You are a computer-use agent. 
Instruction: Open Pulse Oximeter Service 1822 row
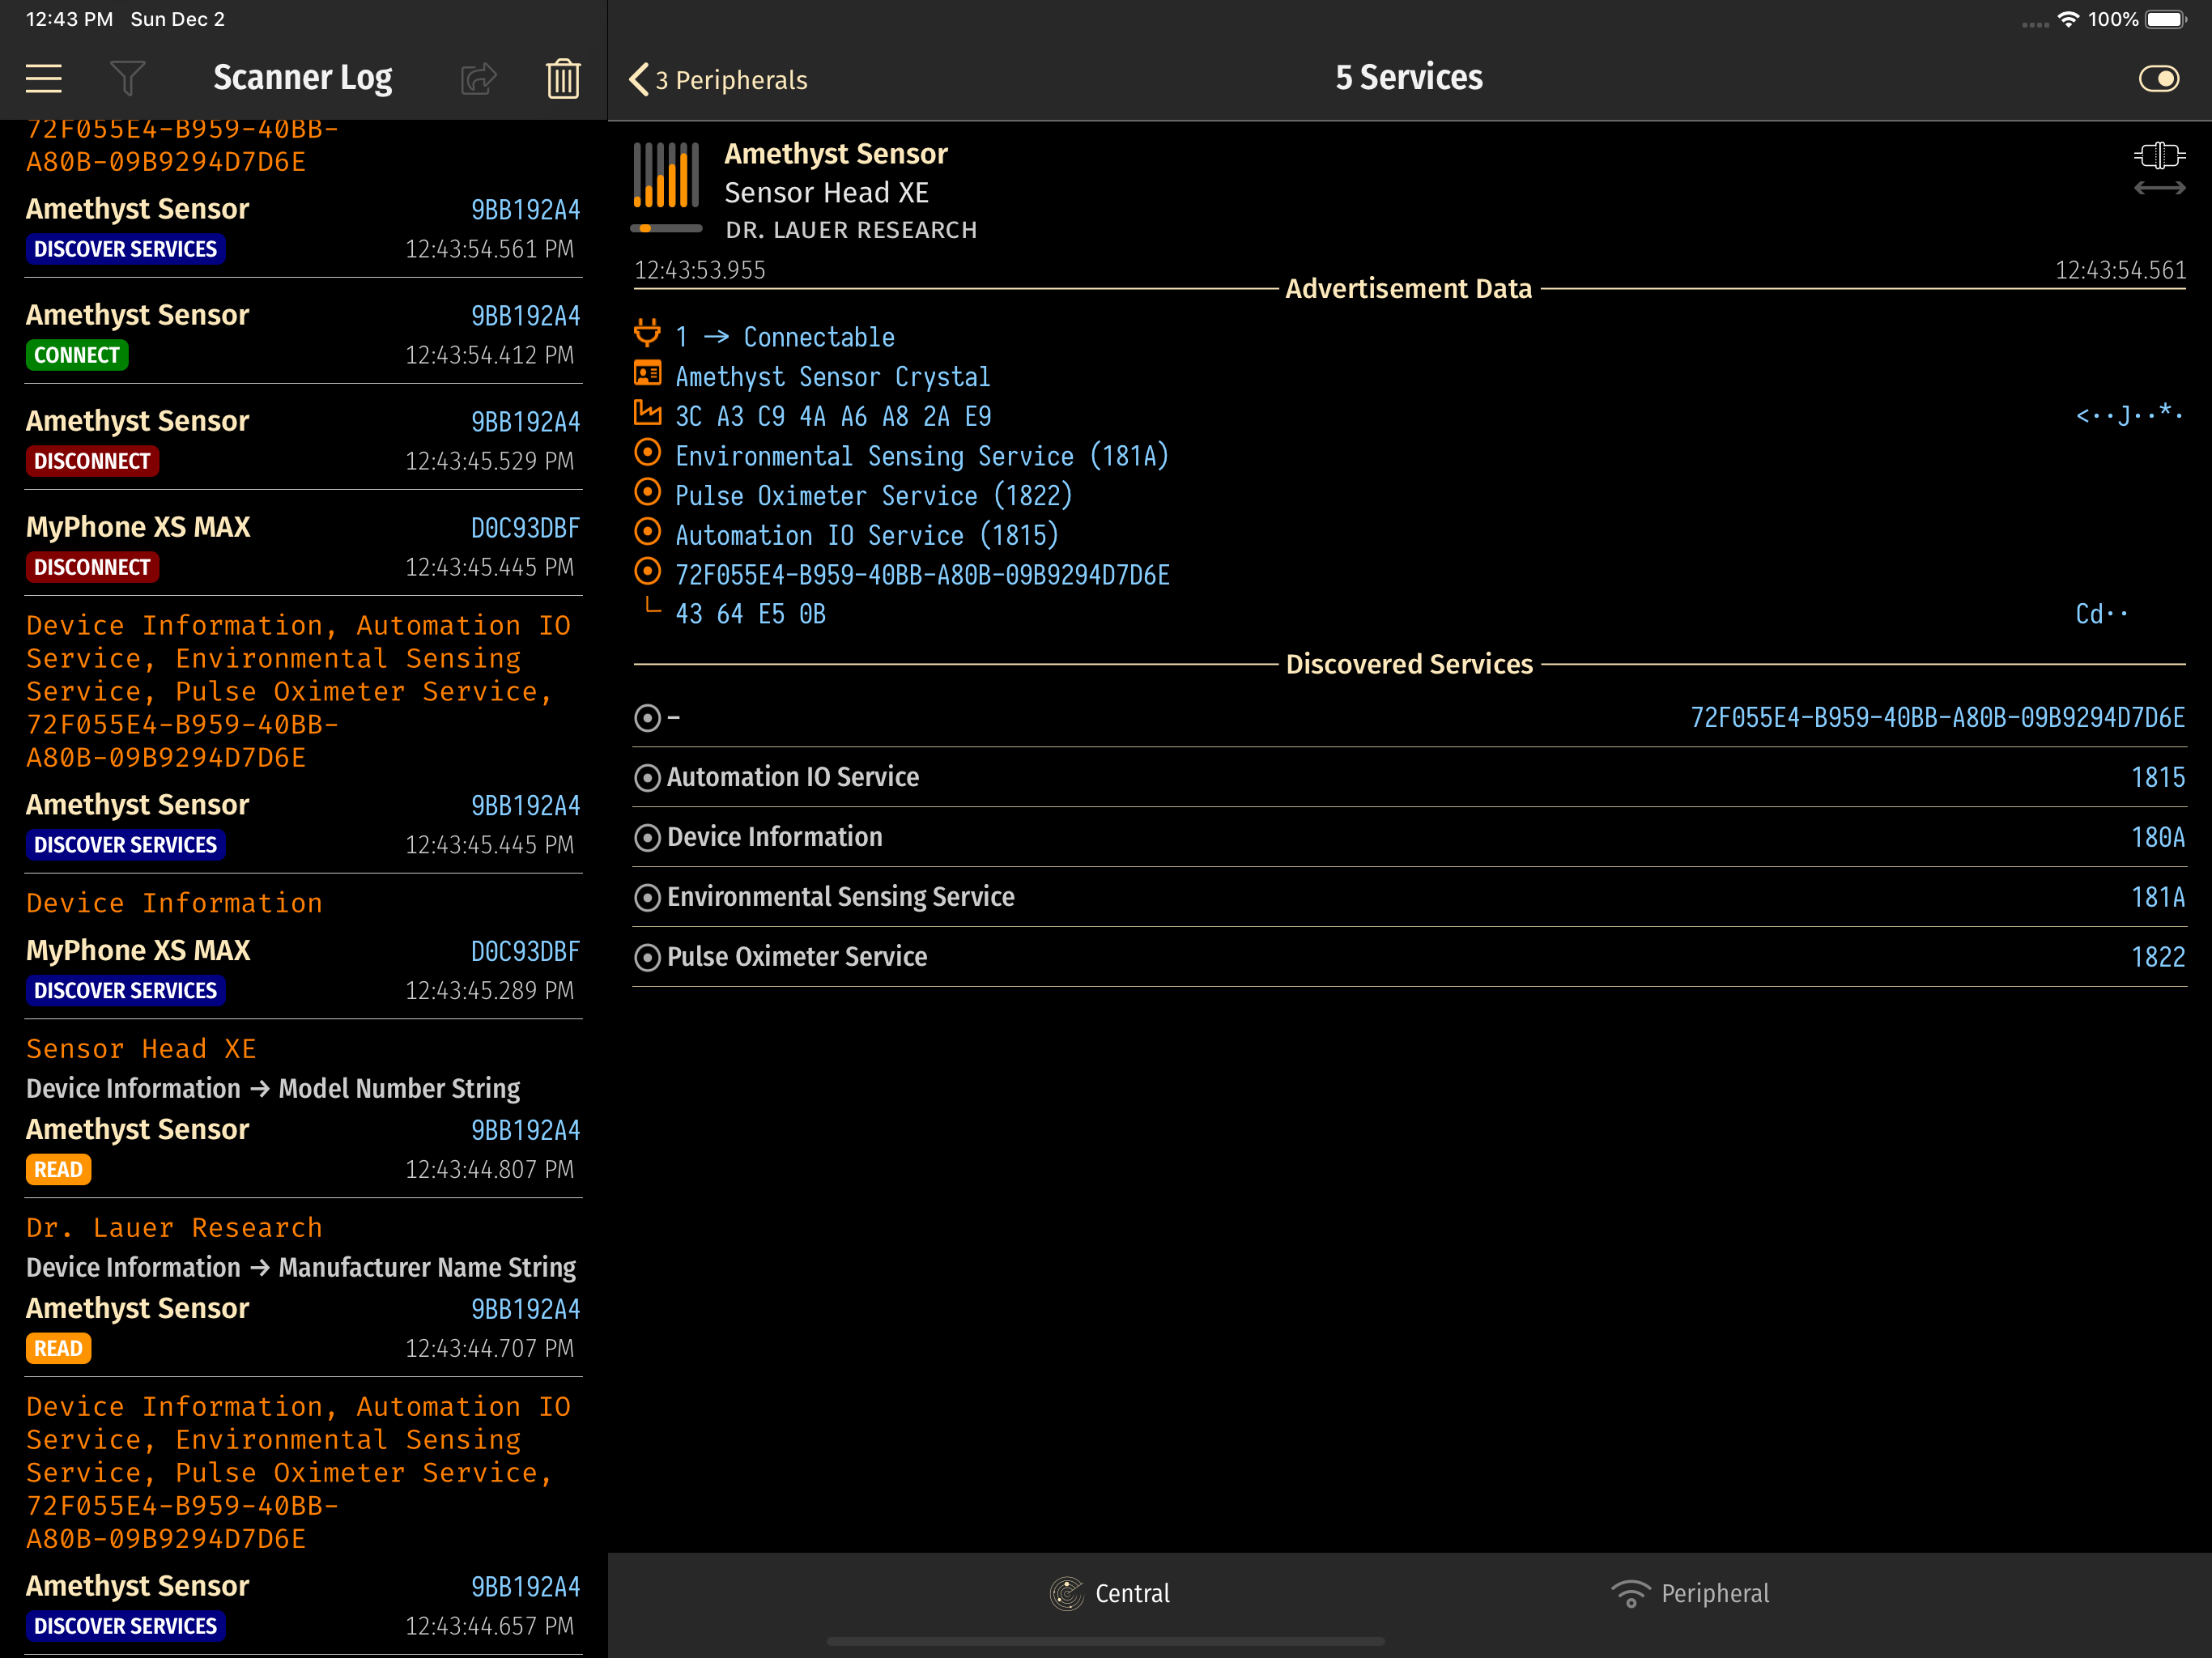point(1409,957)
